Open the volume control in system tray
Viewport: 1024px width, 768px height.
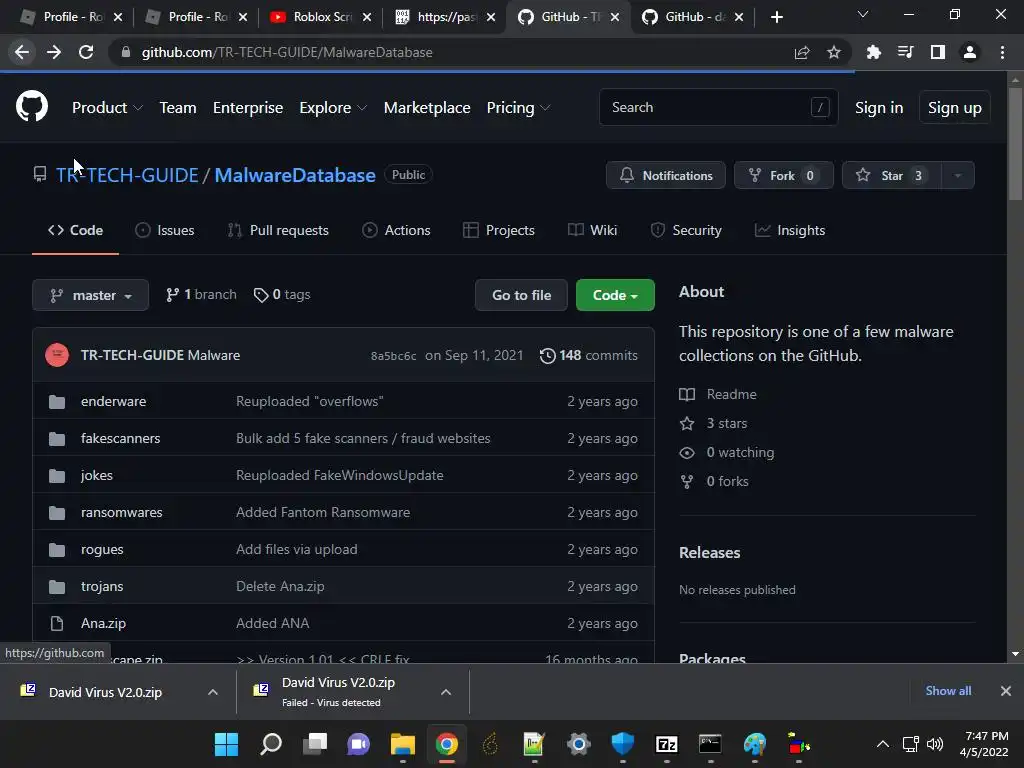click(x=935, y=744)
